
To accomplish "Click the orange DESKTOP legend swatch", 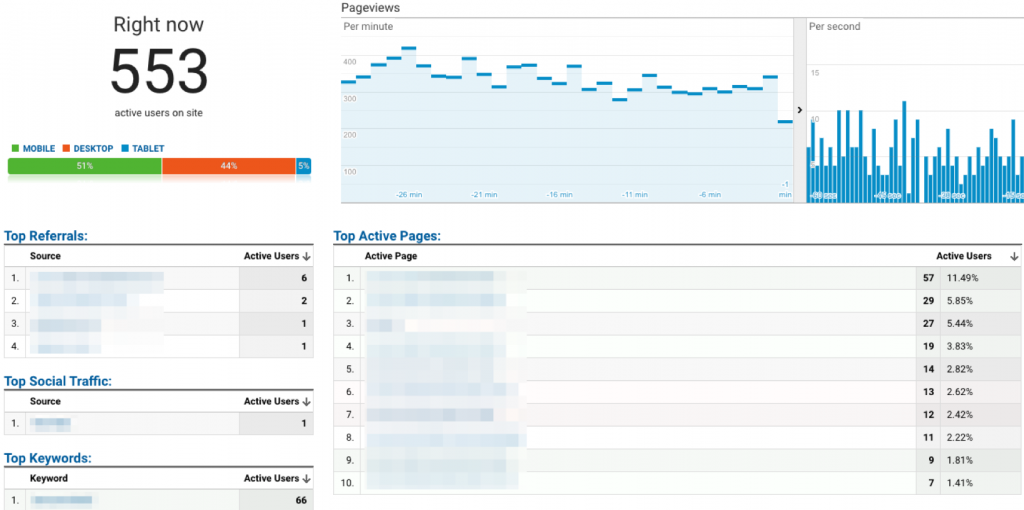I will click(67, 149).
